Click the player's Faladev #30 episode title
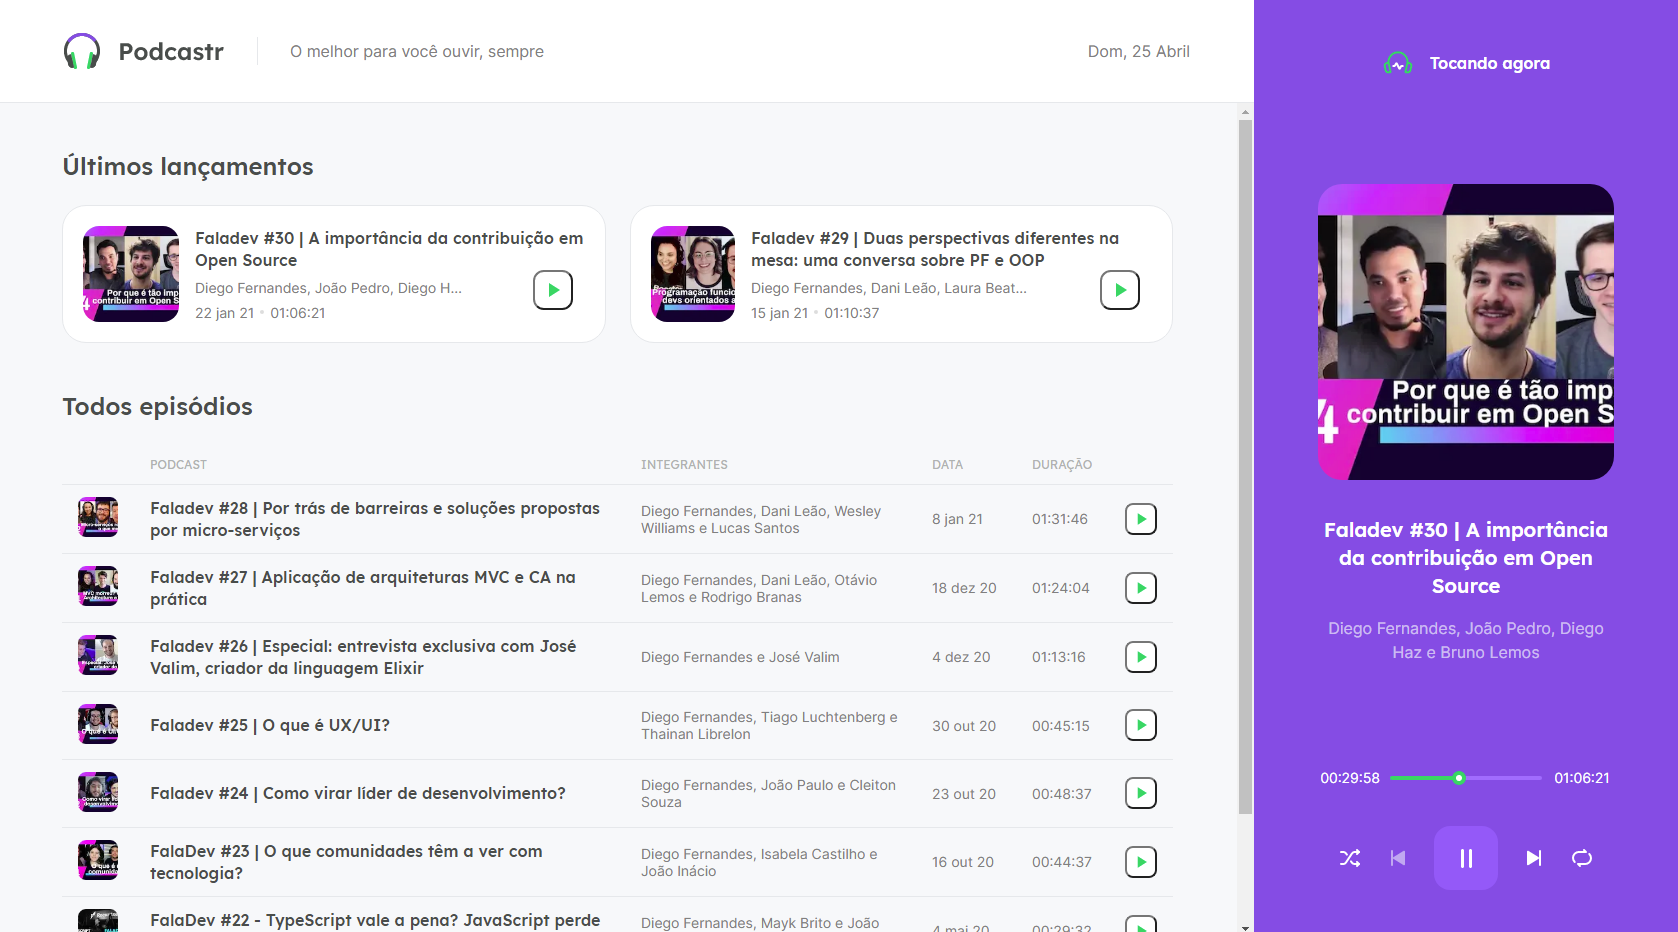1678x932 pixels. pos(1466,558)
